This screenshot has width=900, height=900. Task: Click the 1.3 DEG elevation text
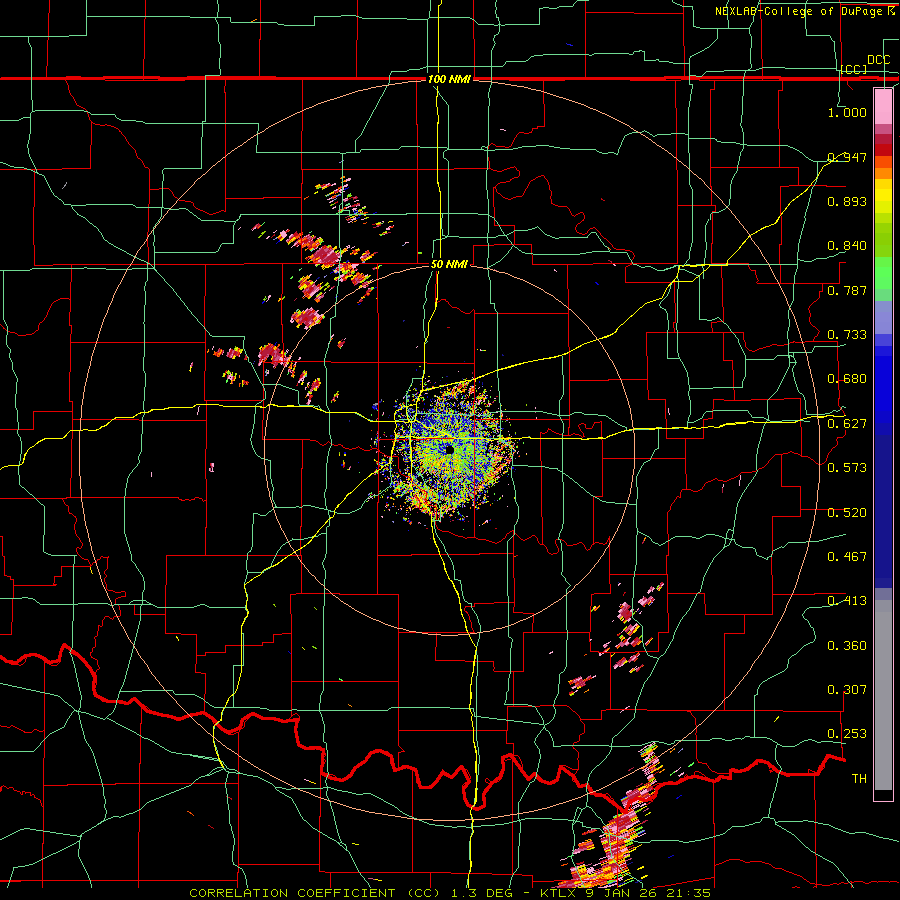coord(480,893)
